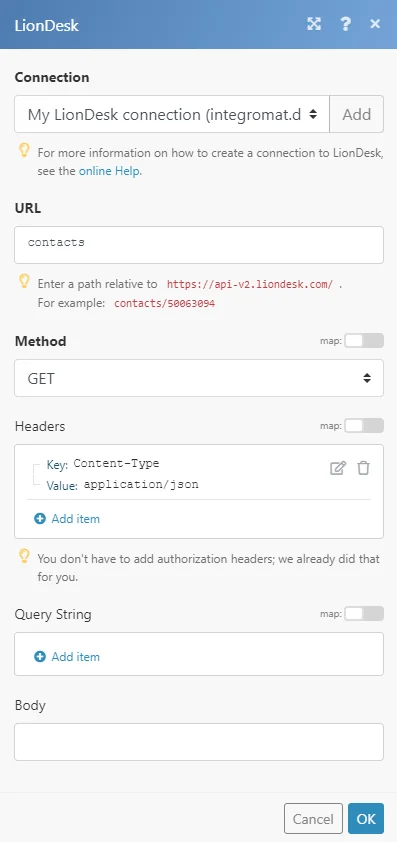
Task: Click the OK button
Action: click(x=366, y=818)
